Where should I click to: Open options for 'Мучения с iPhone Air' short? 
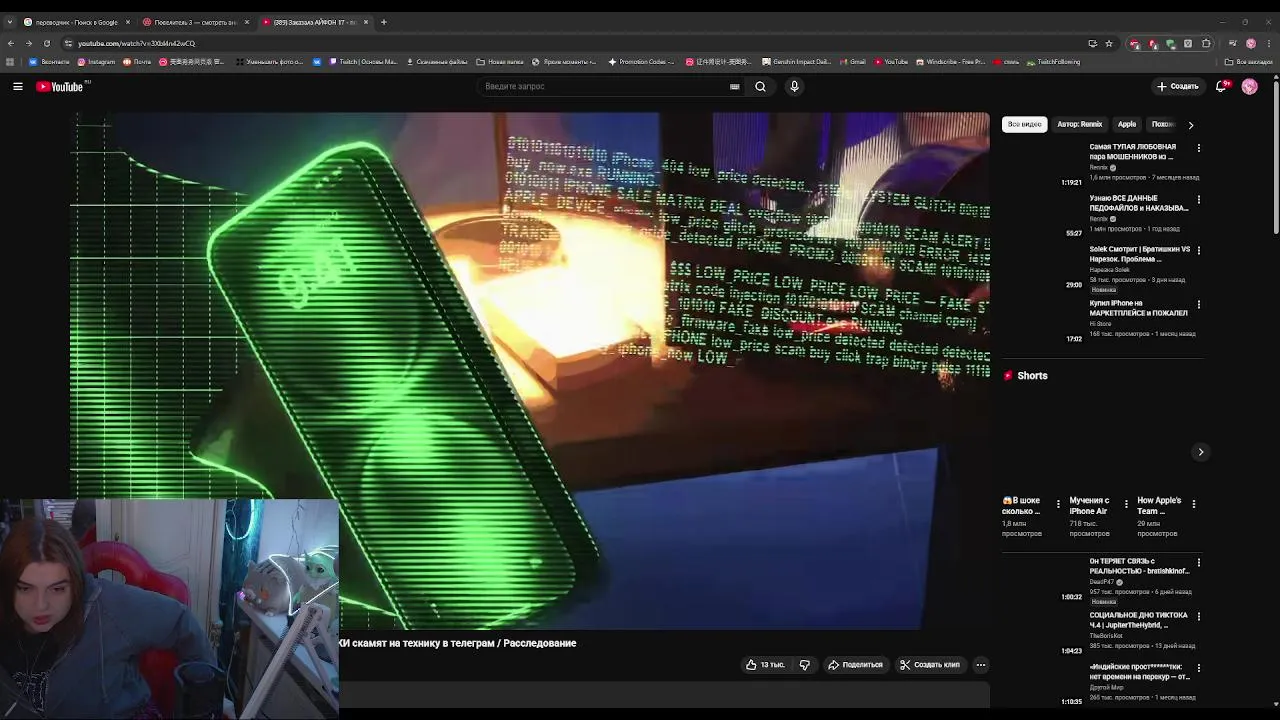click(1126, 504)
